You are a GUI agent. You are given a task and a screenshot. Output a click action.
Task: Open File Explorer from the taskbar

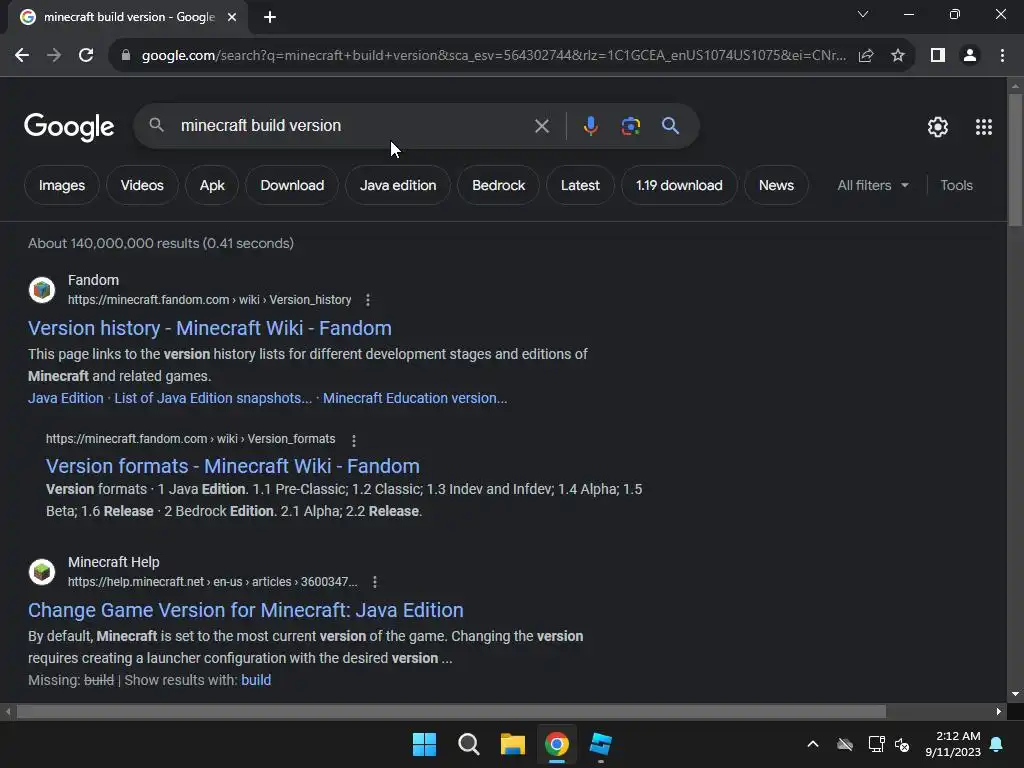513,744
